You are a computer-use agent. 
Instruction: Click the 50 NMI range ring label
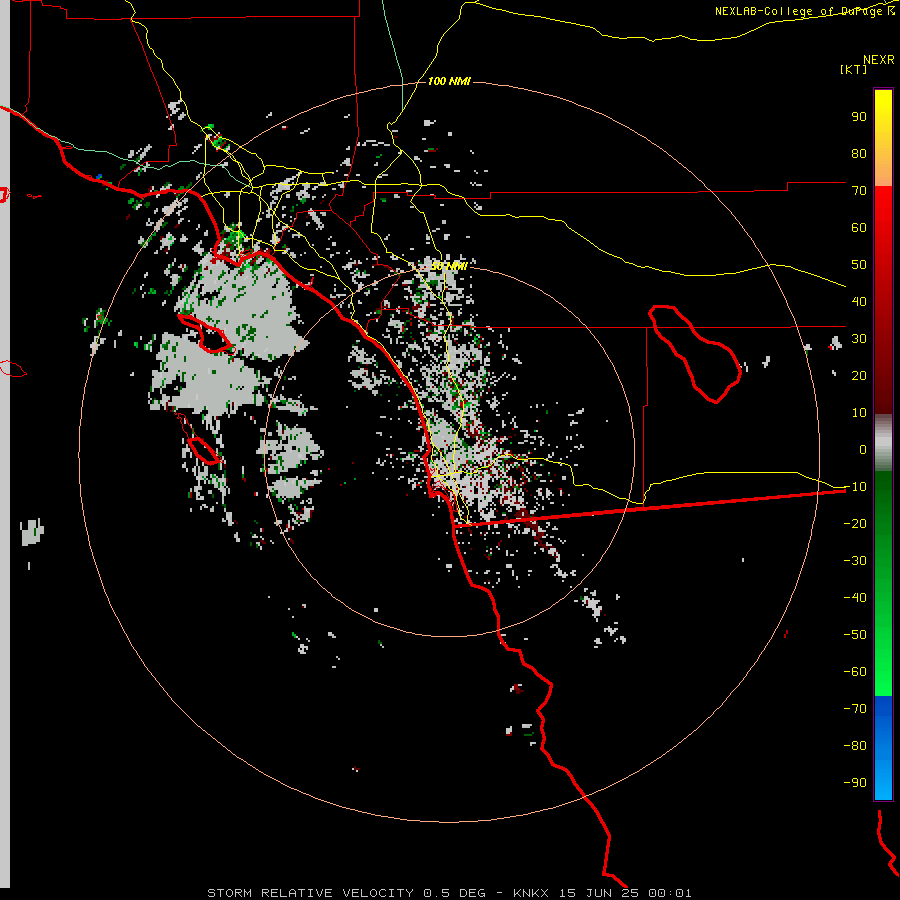click(x=449, y=266)
